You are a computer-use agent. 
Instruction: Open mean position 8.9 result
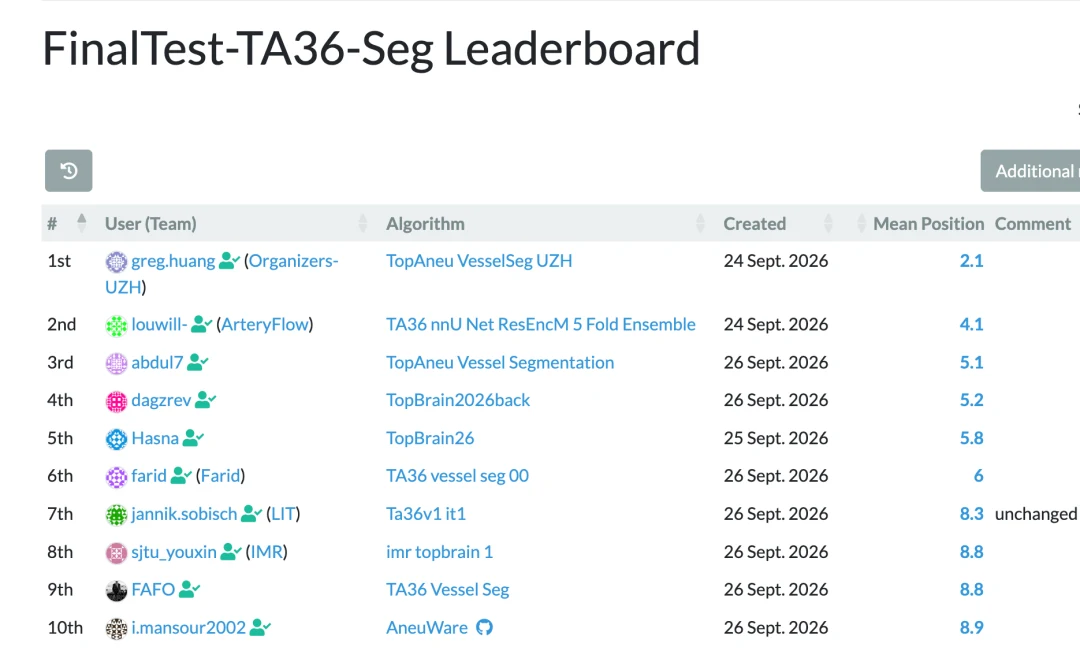pos(971,628)
